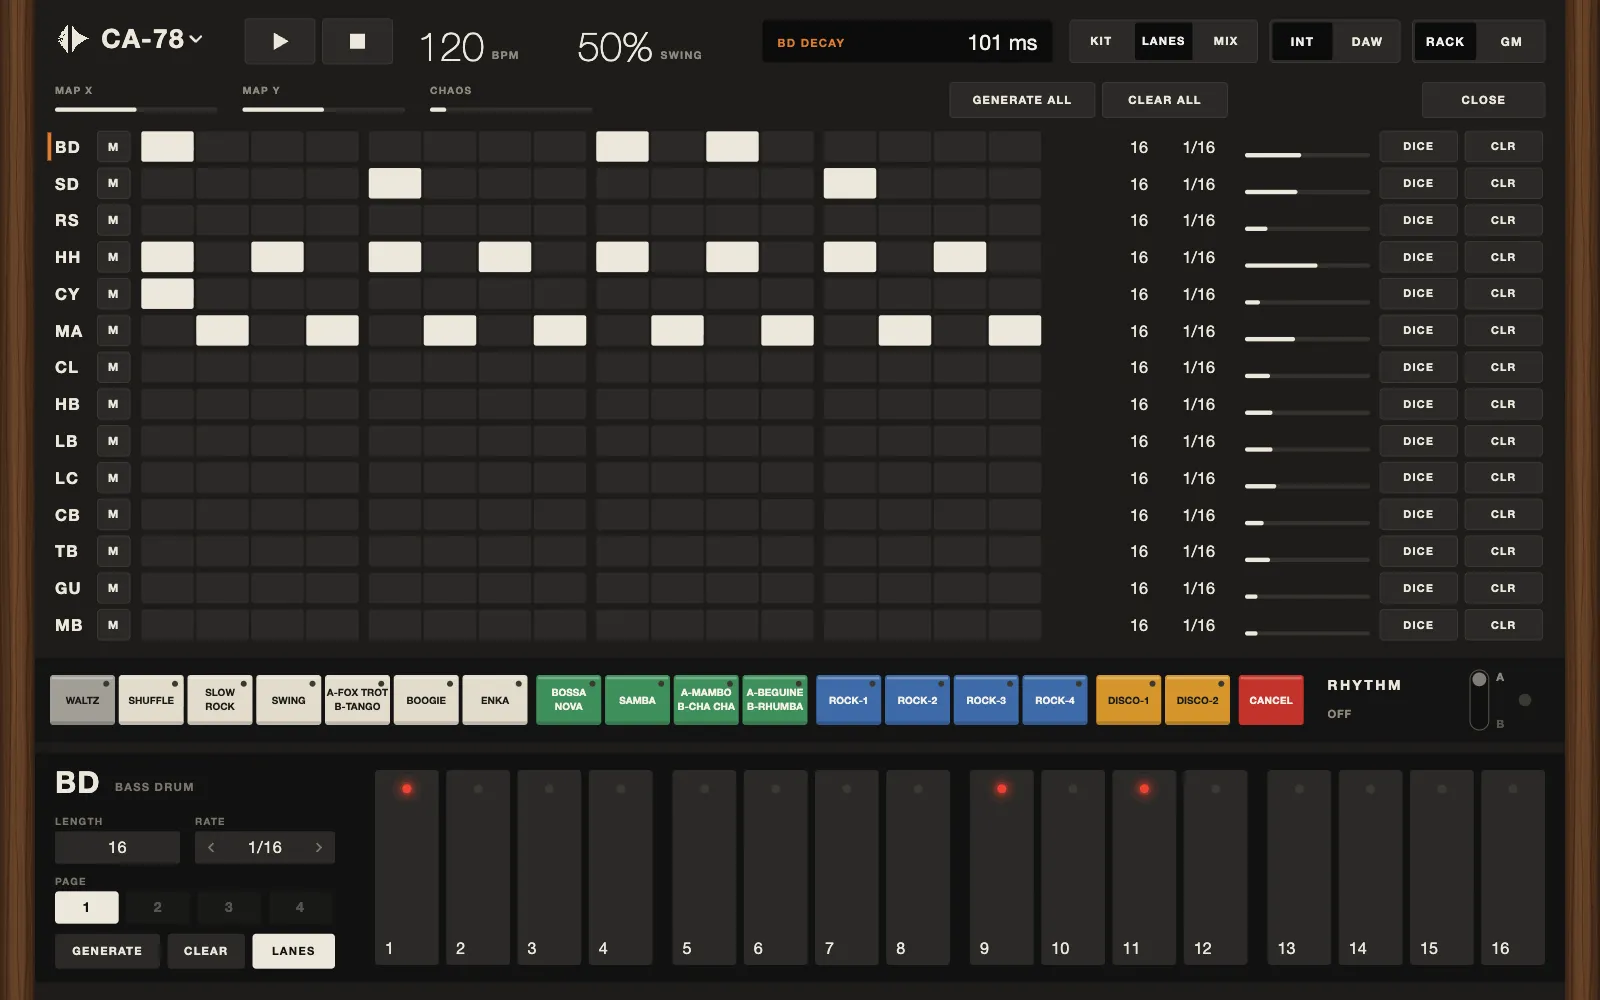Viewport: 1600px width, 1000px height.
Task: Adjust the CHAOS slider
Action: [511, 109]
